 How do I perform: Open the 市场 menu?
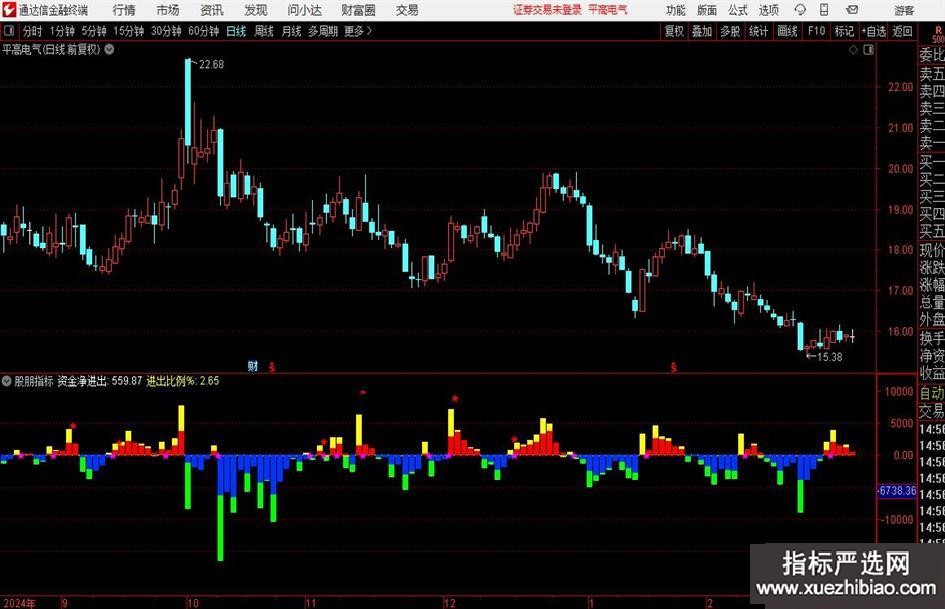(168, 10)
